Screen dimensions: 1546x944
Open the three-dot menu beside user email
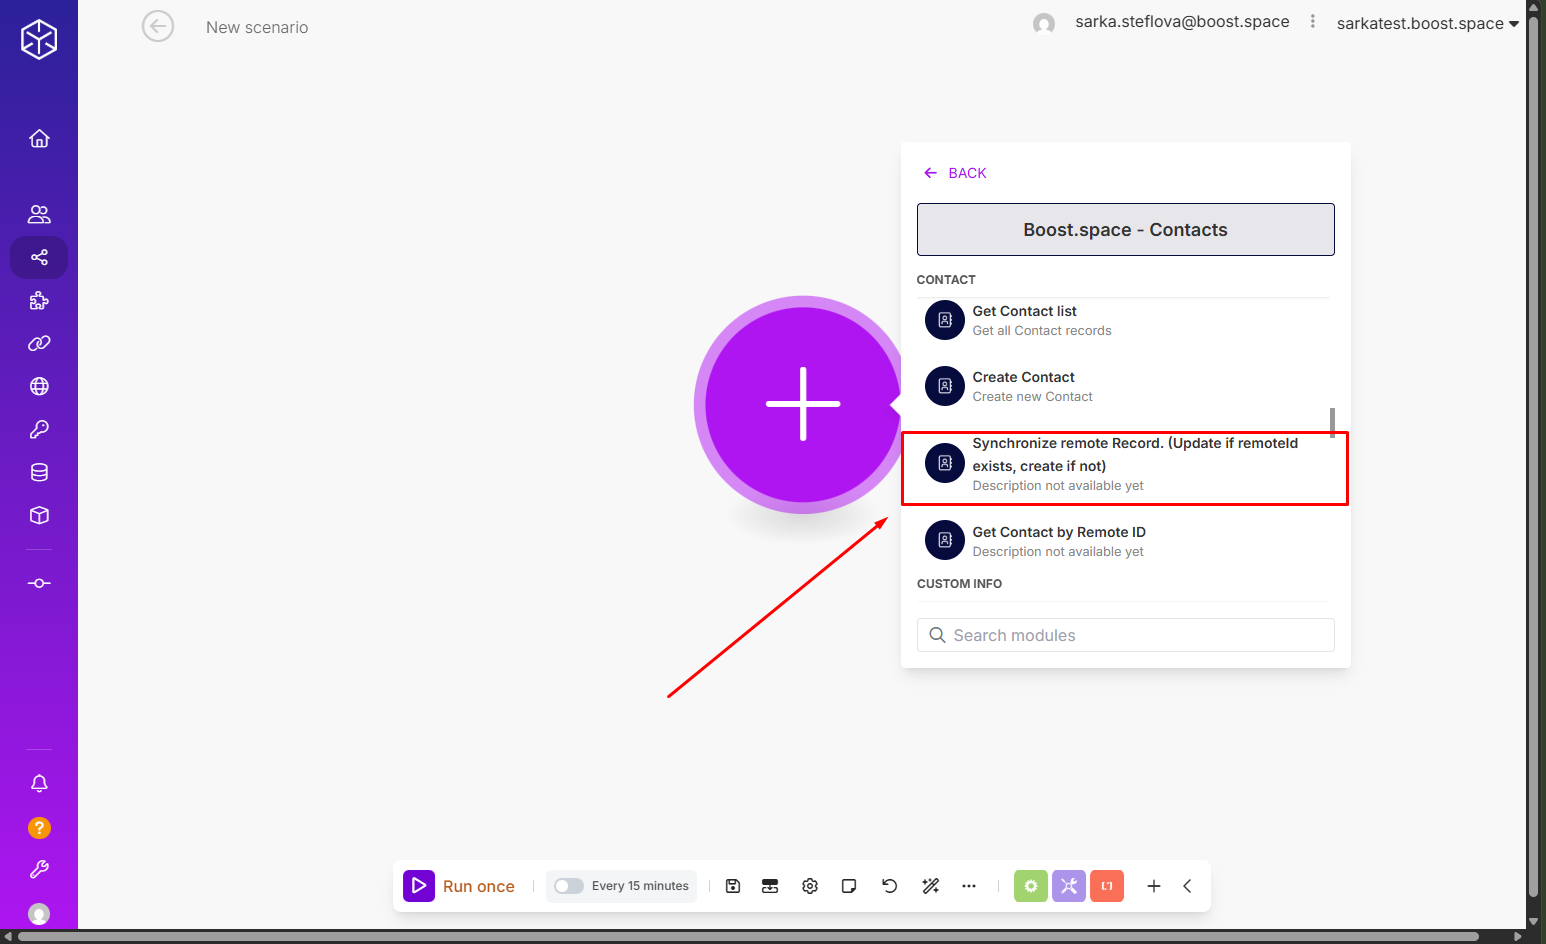(1313, 22)
